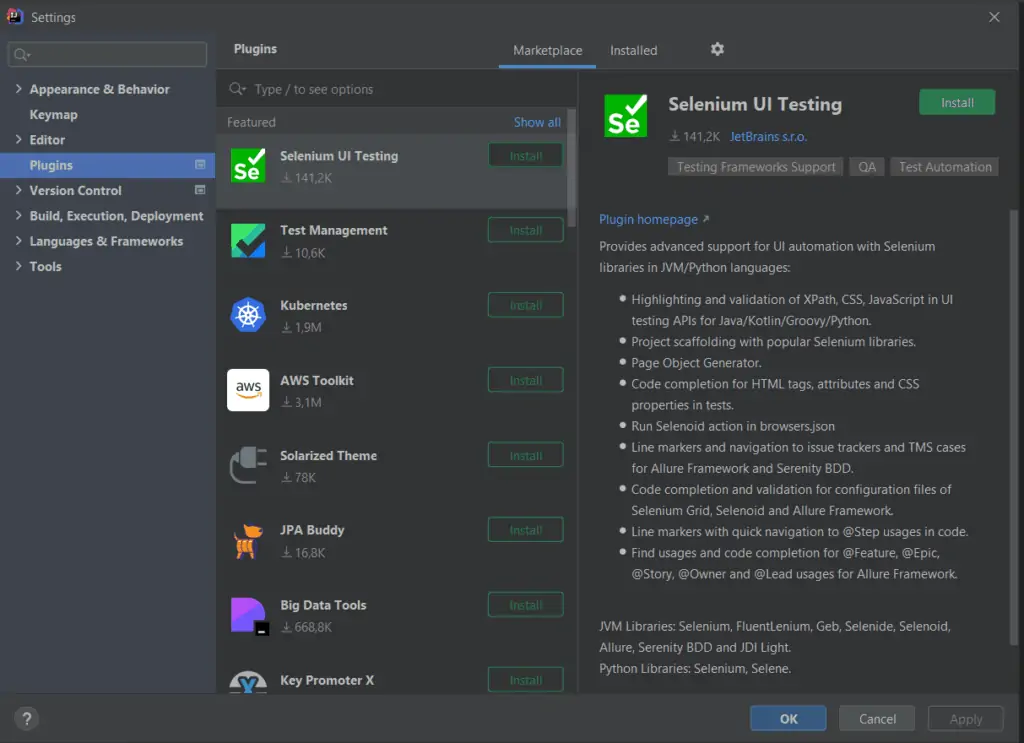Open the plugins manage repositories gear icon
This screenshot has width=1024, height=743.
point(717,49)
